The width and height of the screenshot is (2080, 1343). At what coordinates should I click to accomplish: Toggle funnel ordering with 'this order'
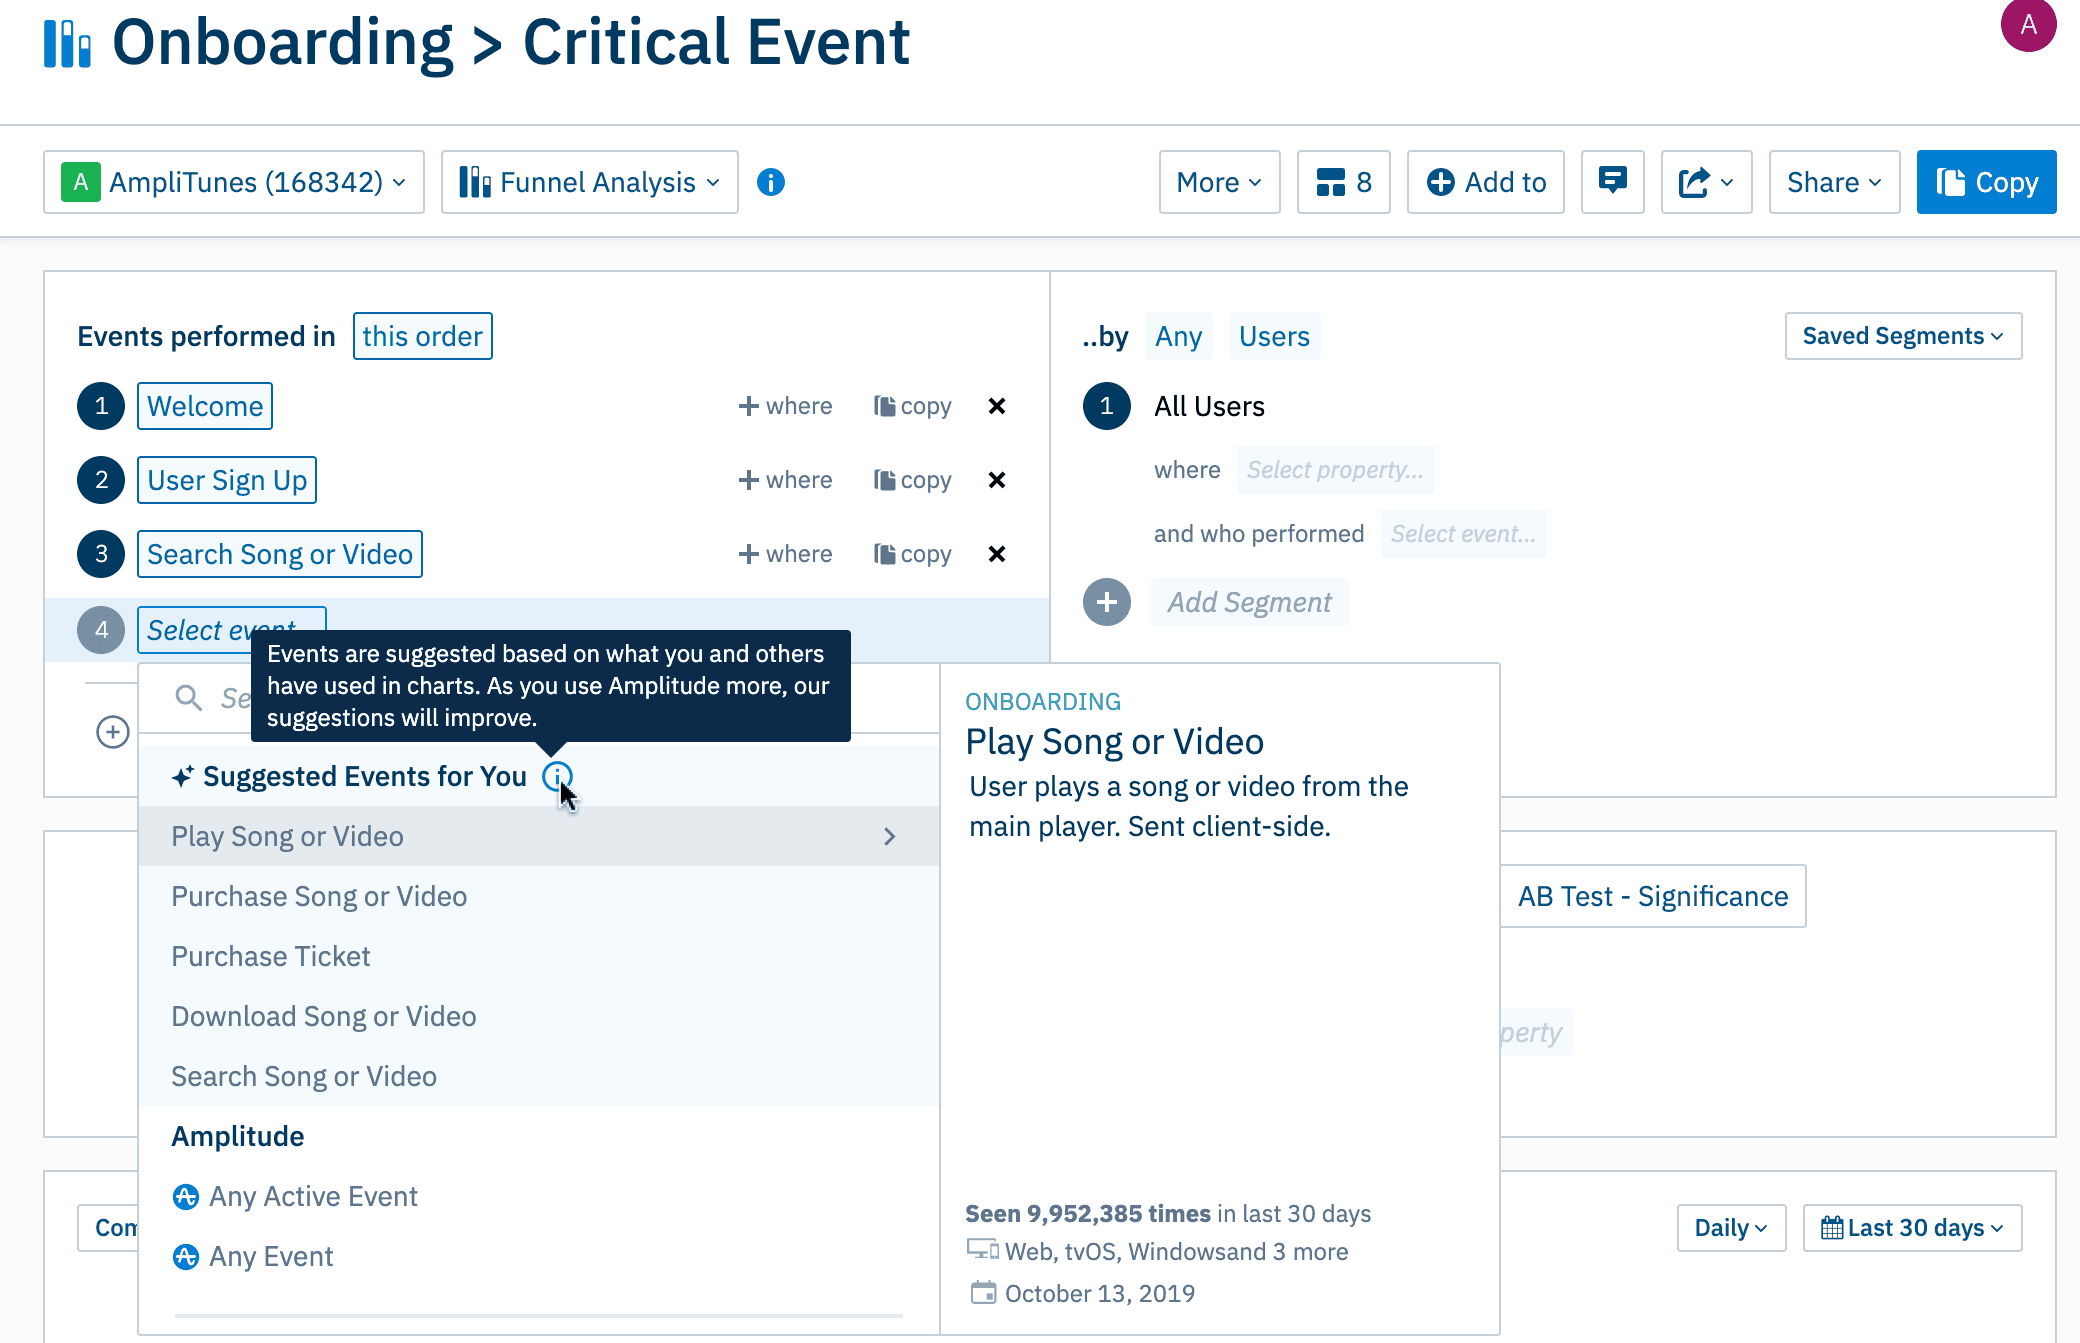pyautogui.click(x=422, y=336)
